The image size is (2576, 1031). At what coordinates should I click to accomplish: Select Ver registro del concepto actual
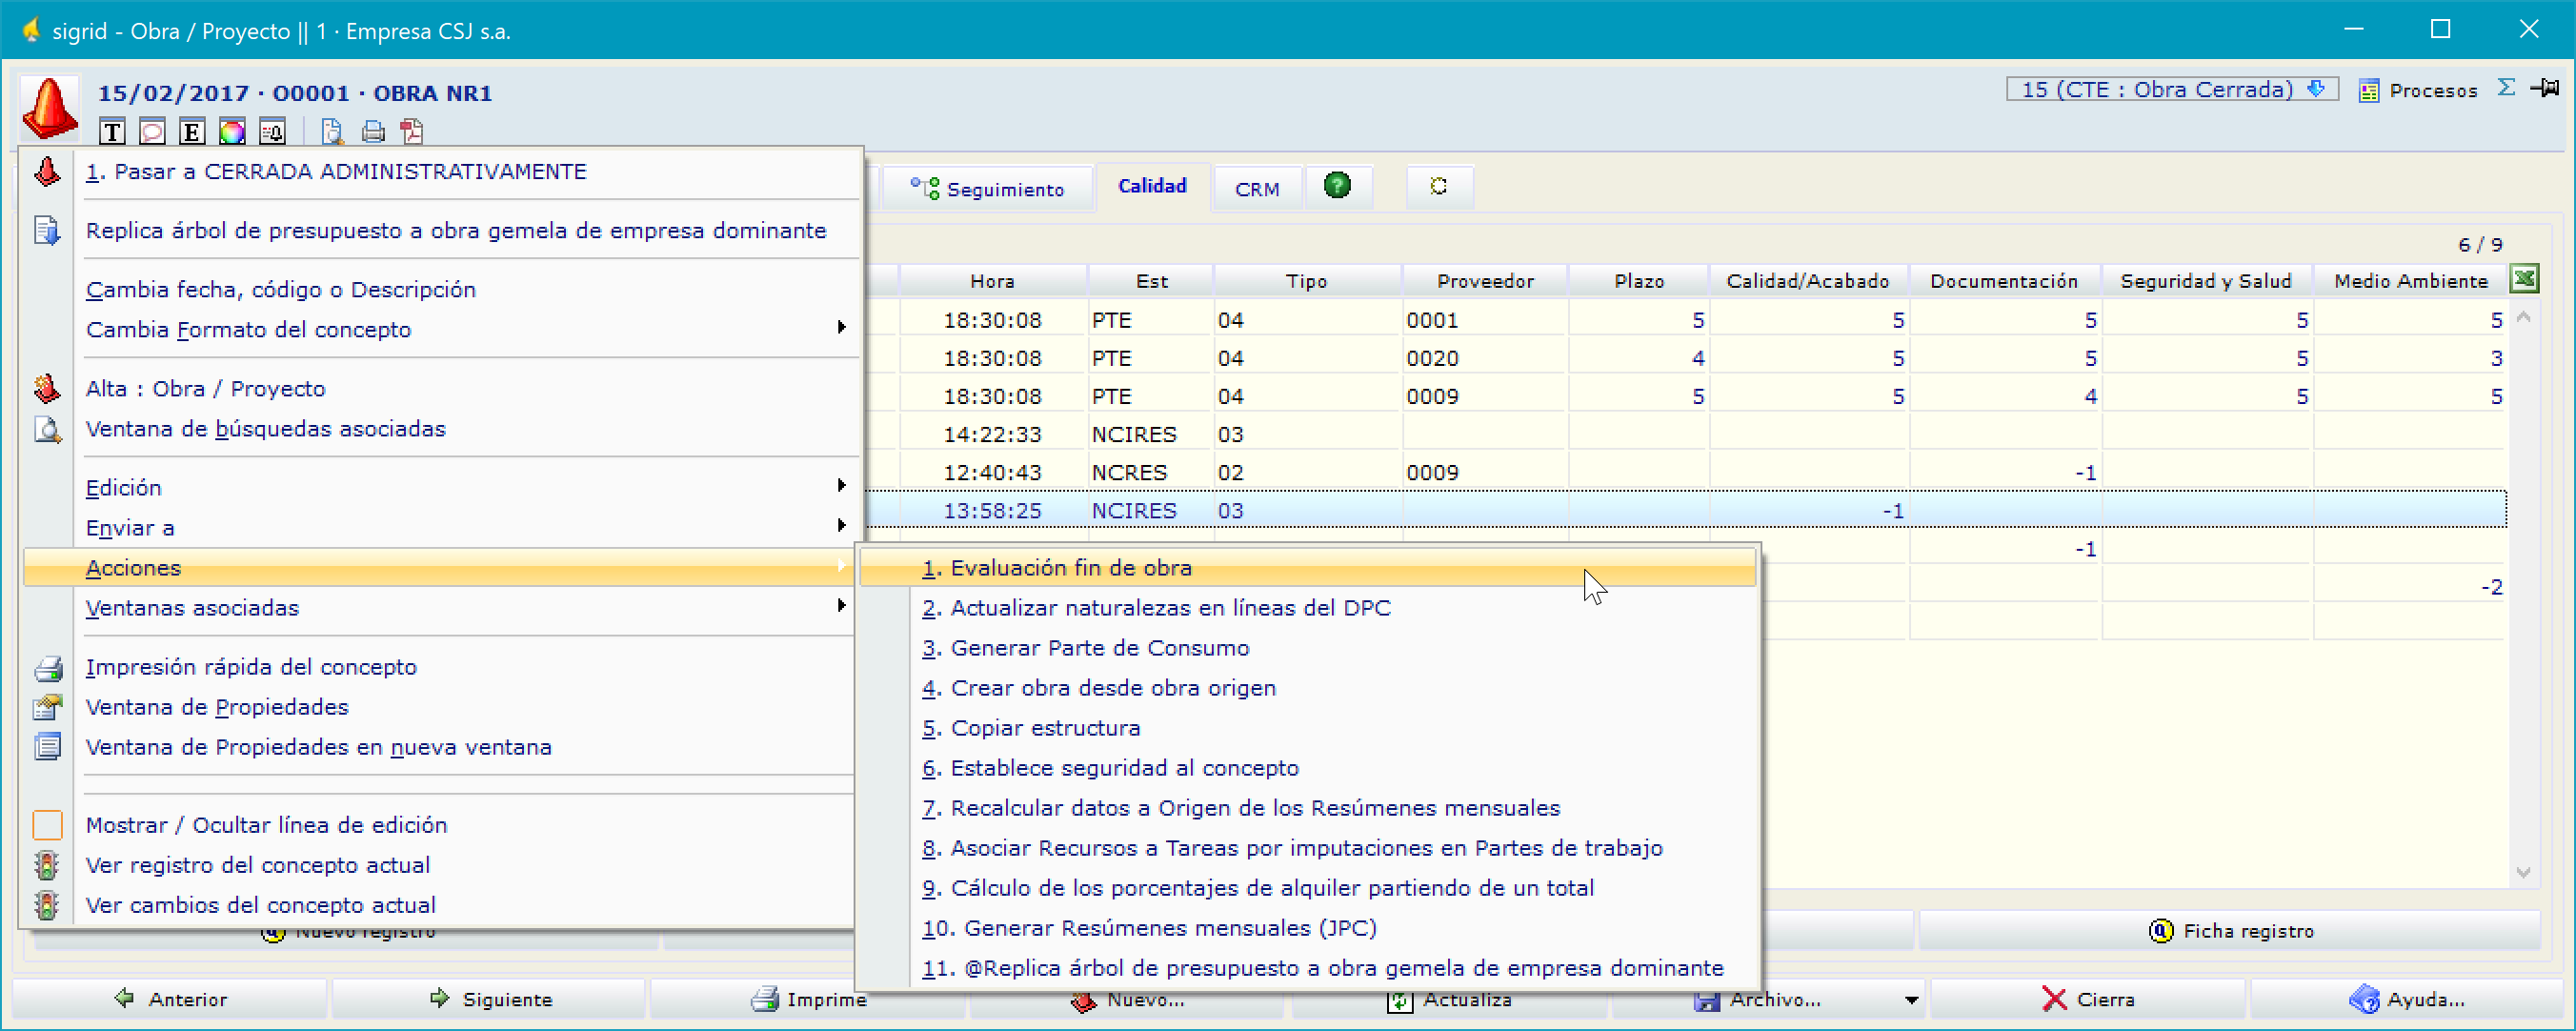440,865
